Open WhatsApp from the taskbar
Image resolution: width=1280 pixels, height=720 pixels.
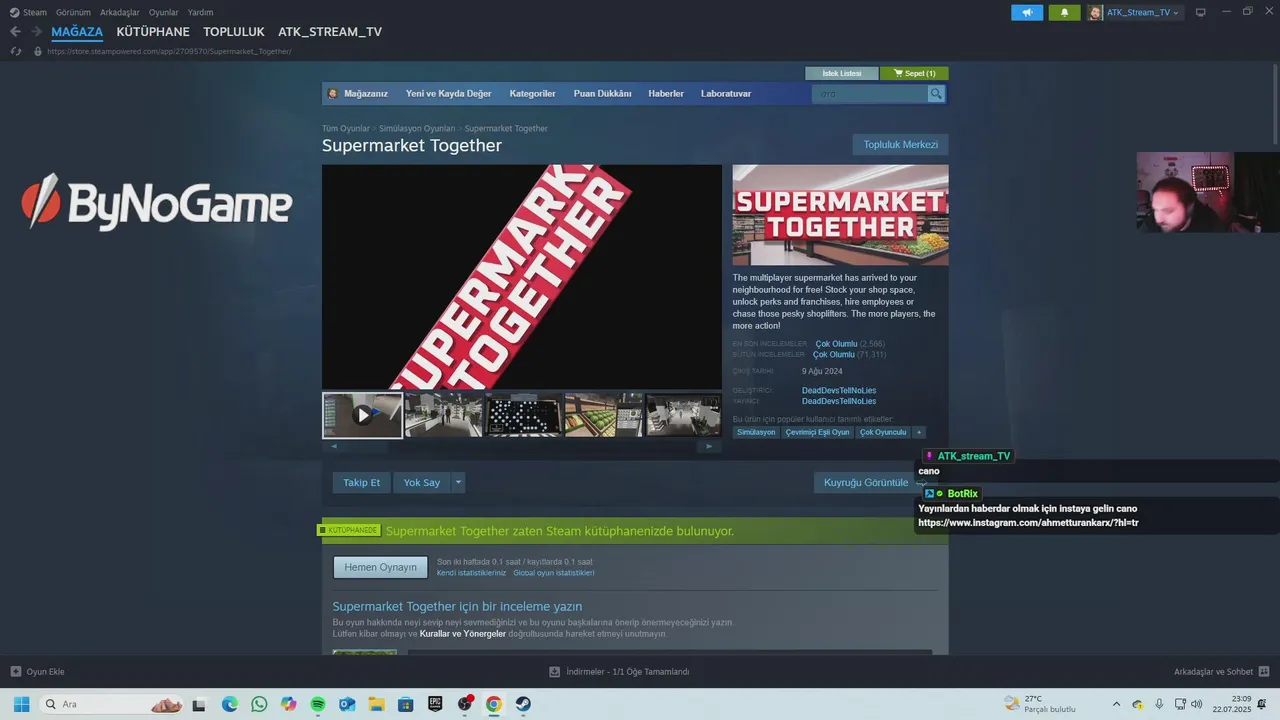pos(259,704)
